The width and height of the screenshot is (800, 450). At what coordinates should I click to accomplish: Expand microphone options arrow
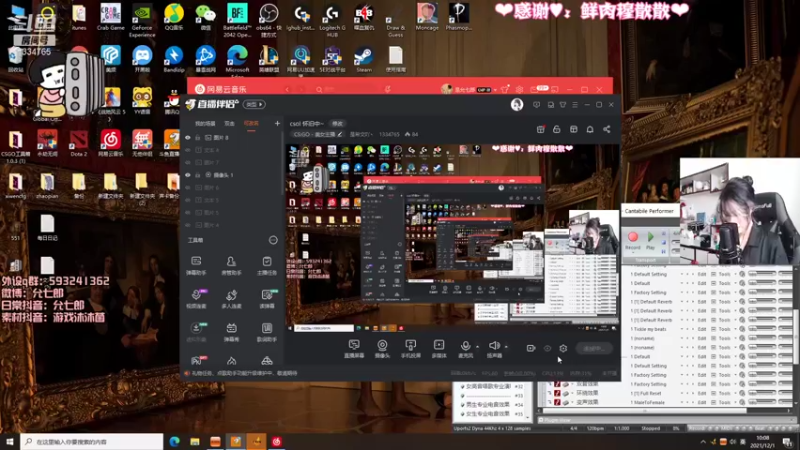pos(477,347)
